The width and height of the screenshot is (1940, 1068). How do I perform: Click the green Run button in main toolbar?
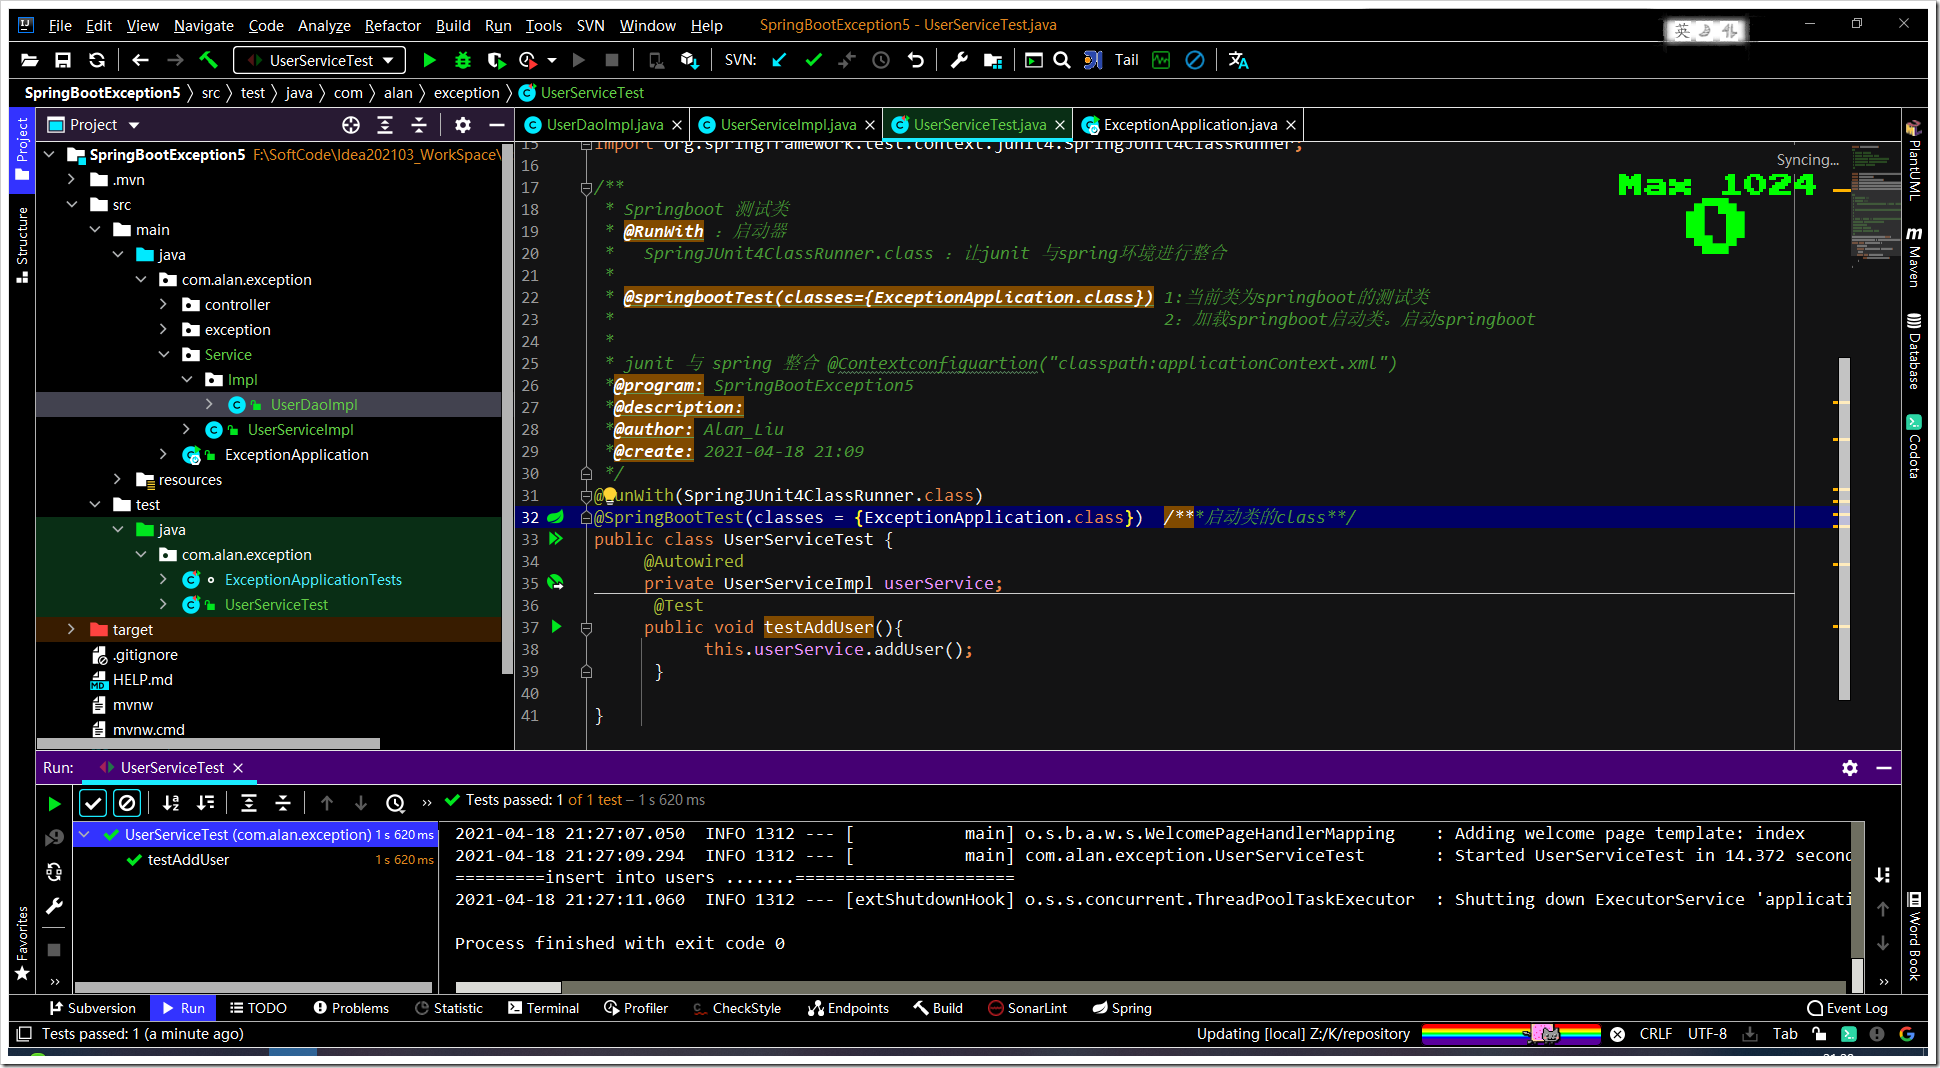(x=429, y=60)
